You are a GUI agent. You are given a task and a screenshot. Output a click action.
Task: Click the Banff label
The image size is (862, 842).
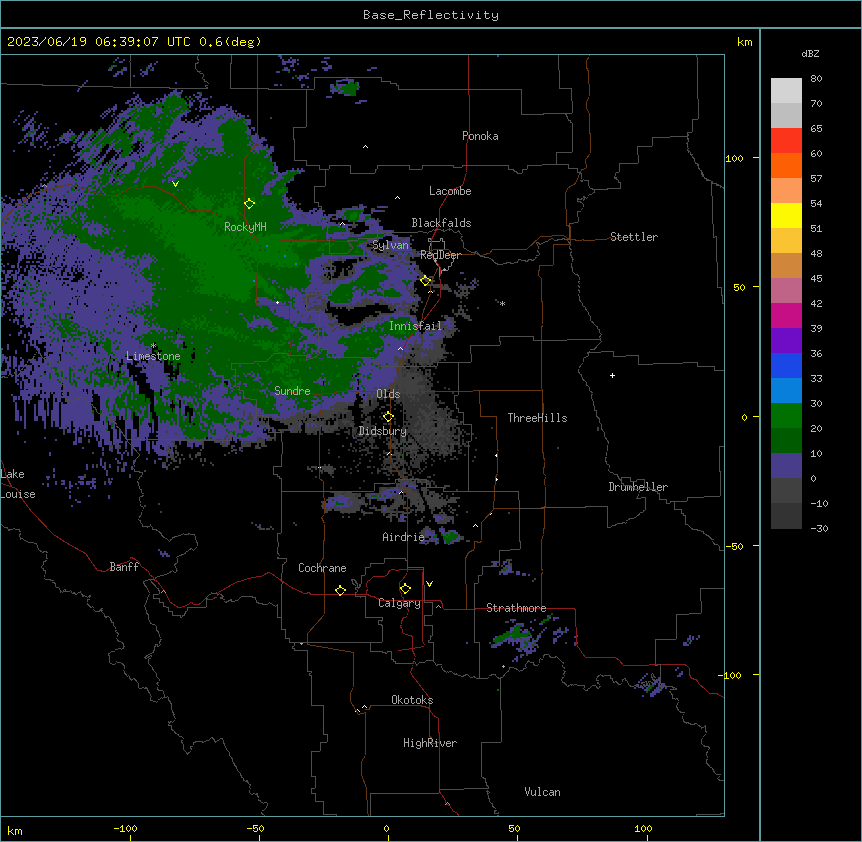coord(124,567)
